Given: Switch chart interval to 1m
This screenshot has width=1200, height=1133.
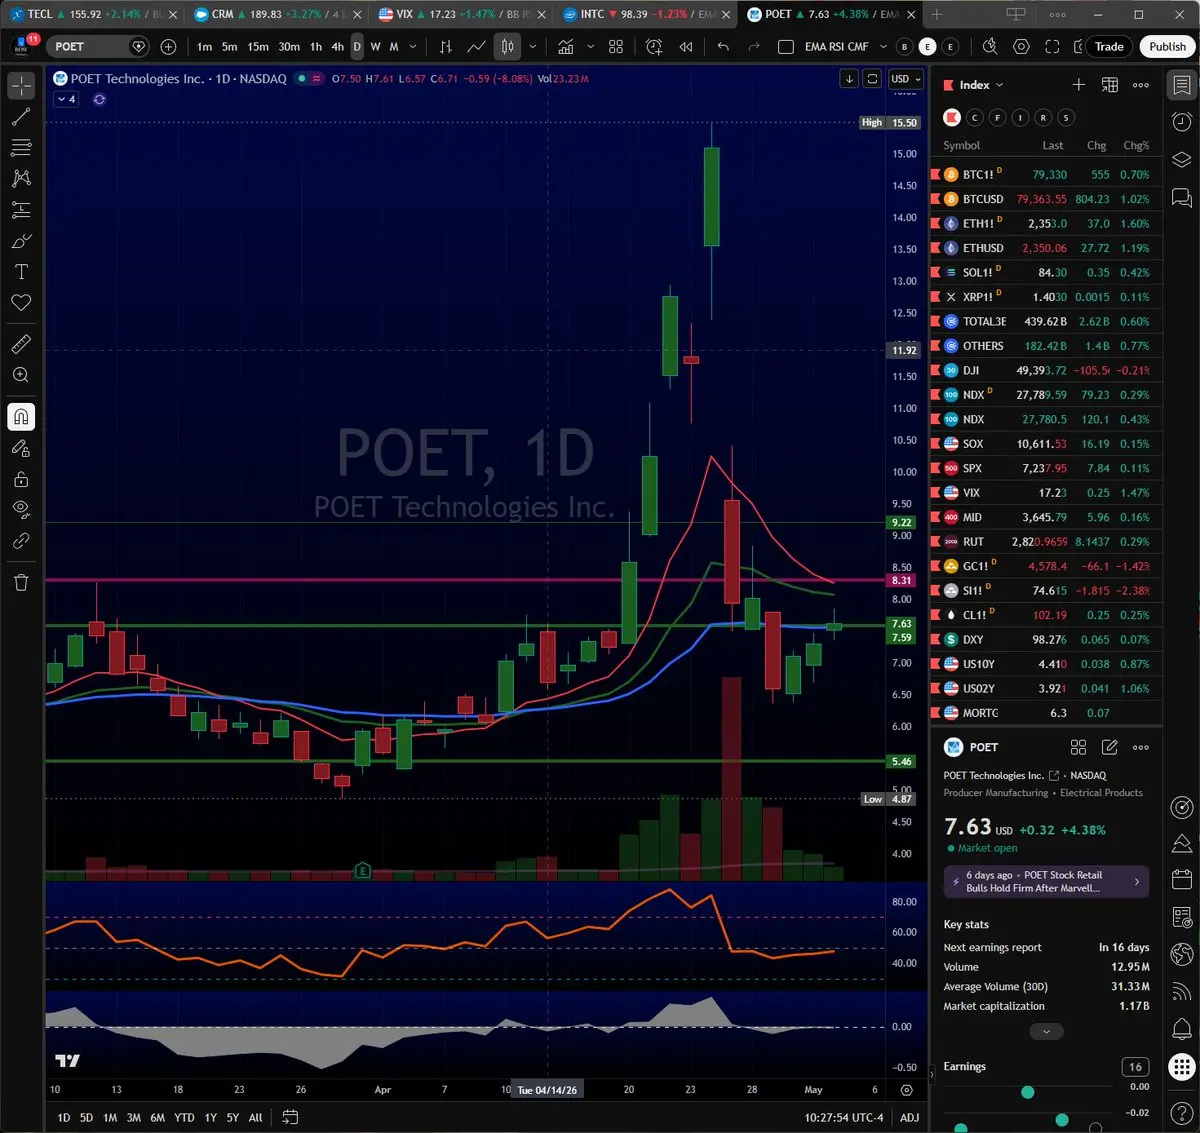Looking at the screenshot, I should [204, 47].
